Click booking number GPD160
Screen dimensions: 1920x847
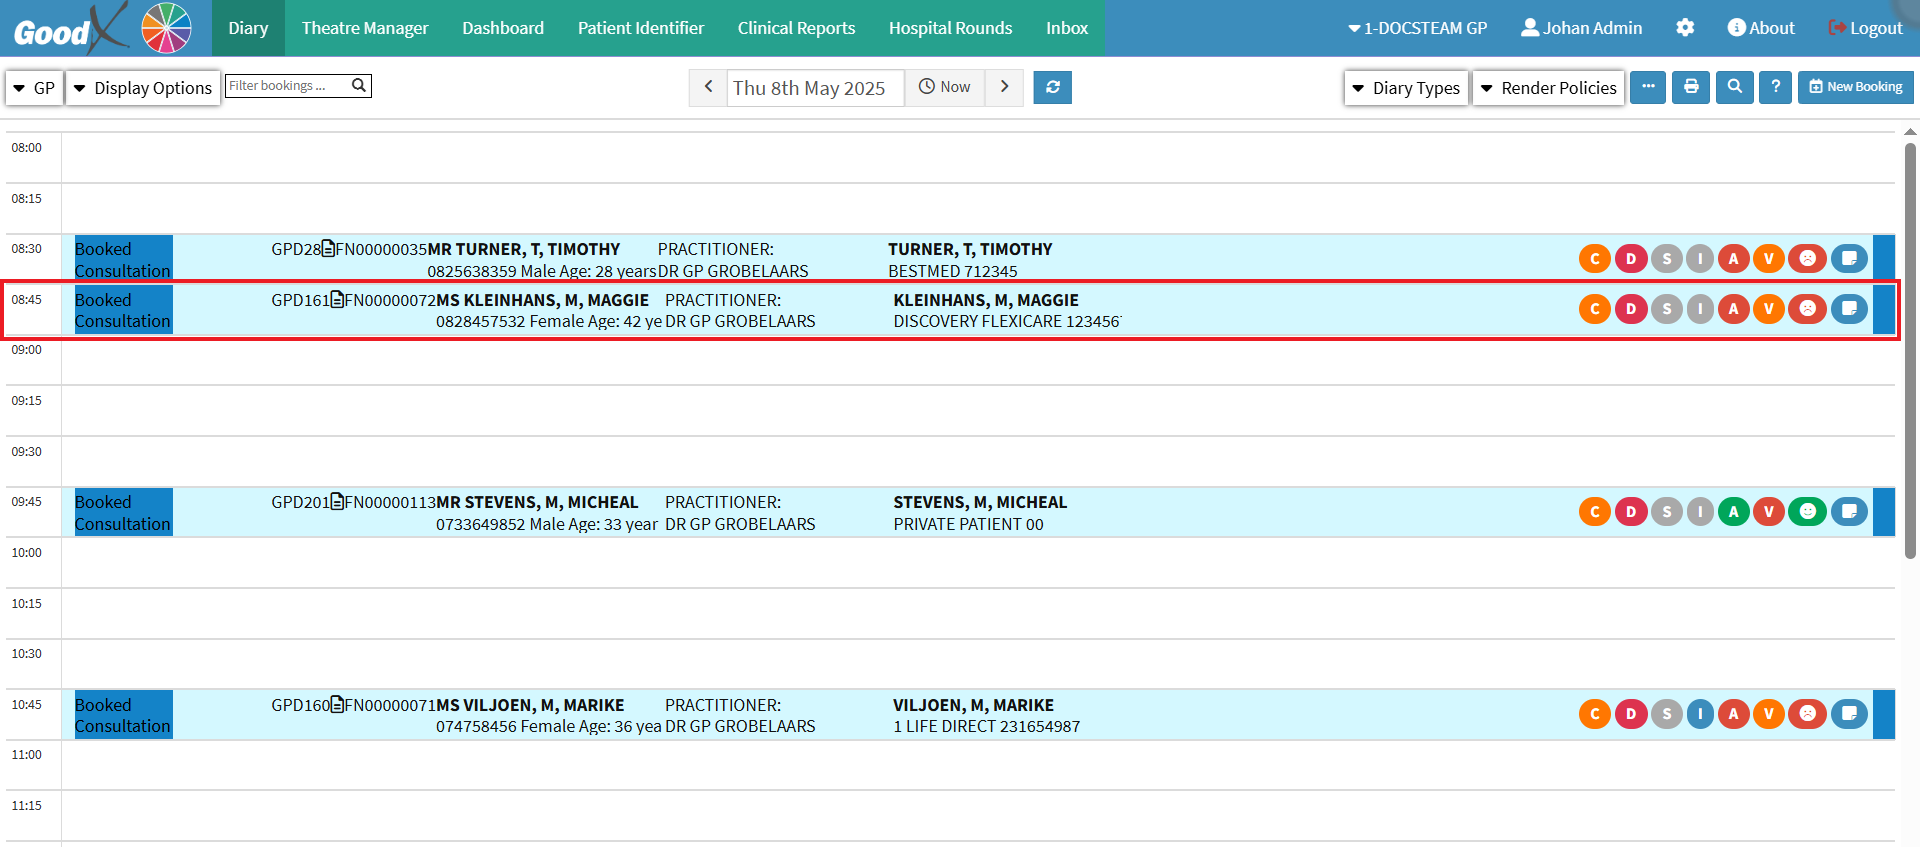click(x=301, y=705)
